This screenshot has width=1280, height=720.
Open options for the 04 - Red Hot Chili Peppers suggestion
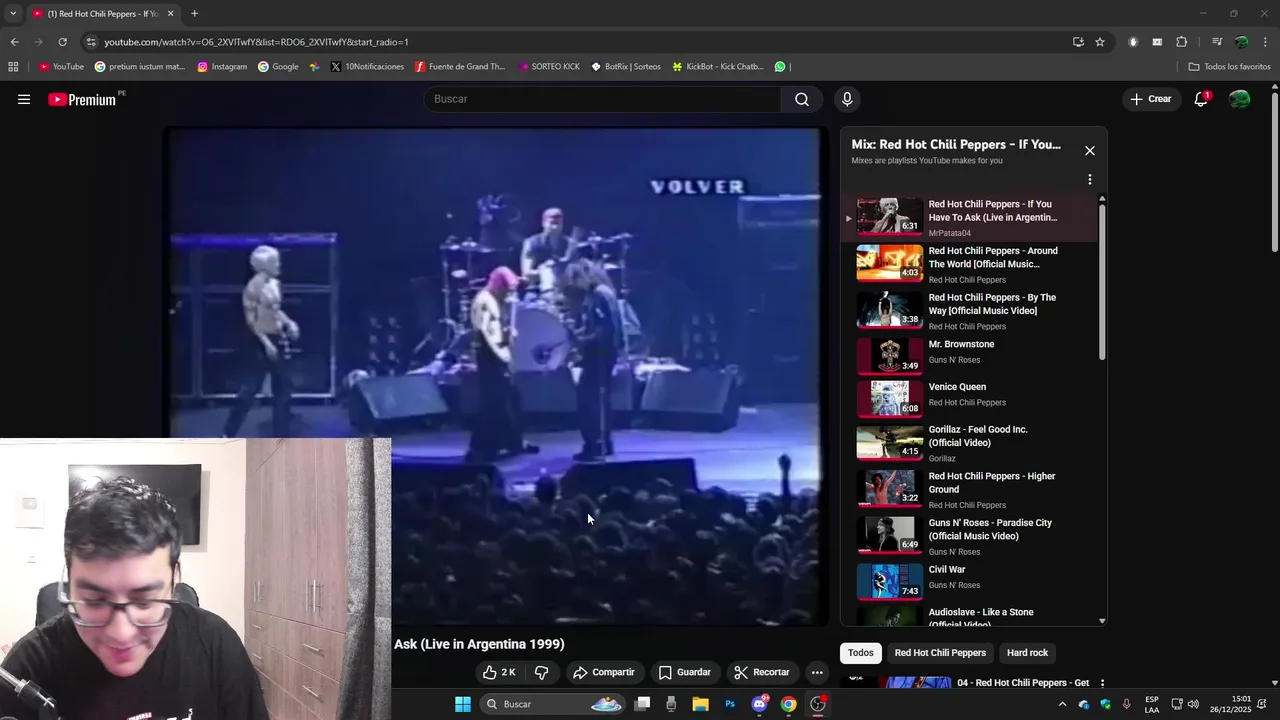(x=1102, y=683)
